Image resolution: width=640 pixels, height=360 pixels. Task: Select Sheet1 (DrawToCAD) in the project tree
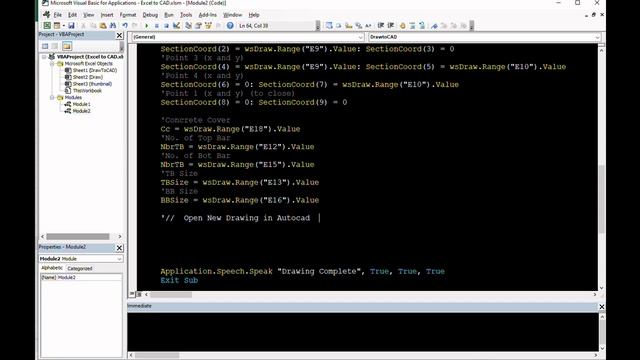(x=95, y=70)
